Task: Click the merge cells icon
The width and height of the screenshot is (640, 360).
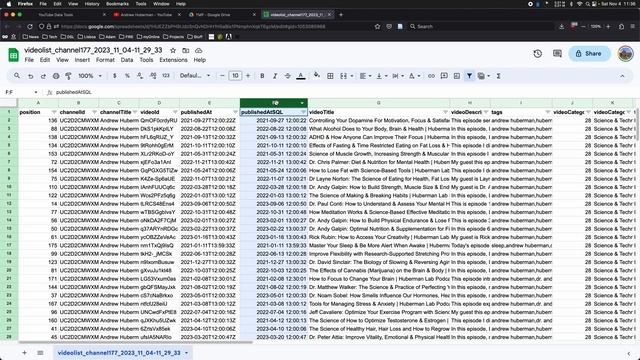Action: (343, 76)
